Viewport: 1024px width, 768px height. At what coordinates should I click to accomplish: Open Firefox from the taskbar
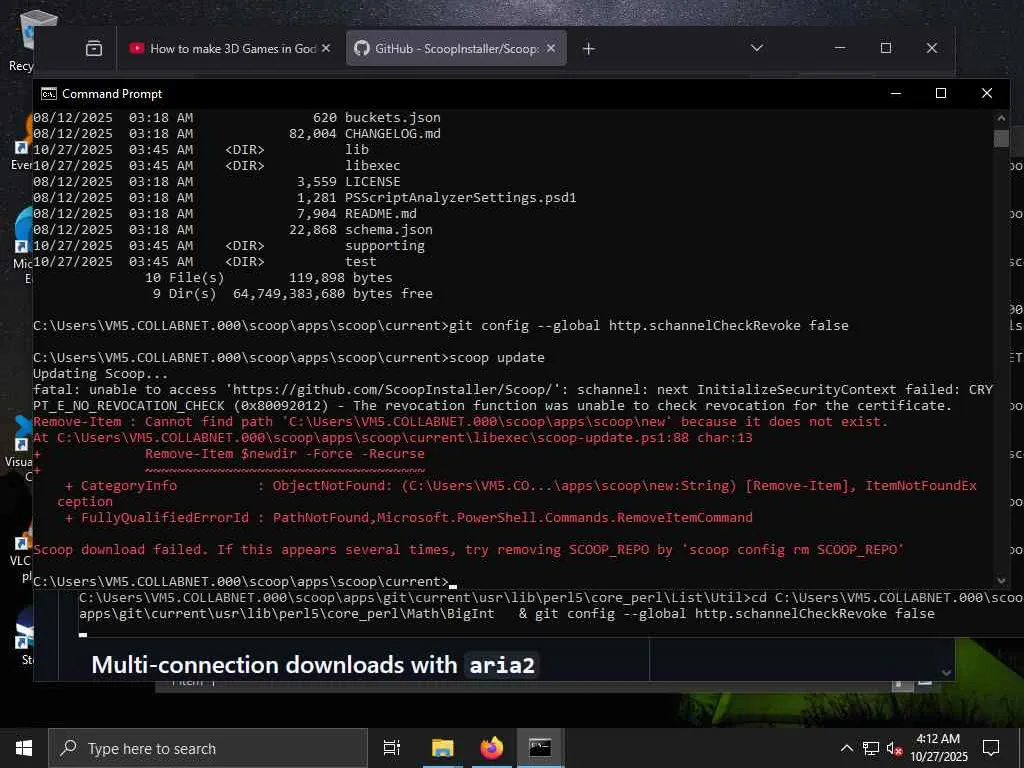492,748
